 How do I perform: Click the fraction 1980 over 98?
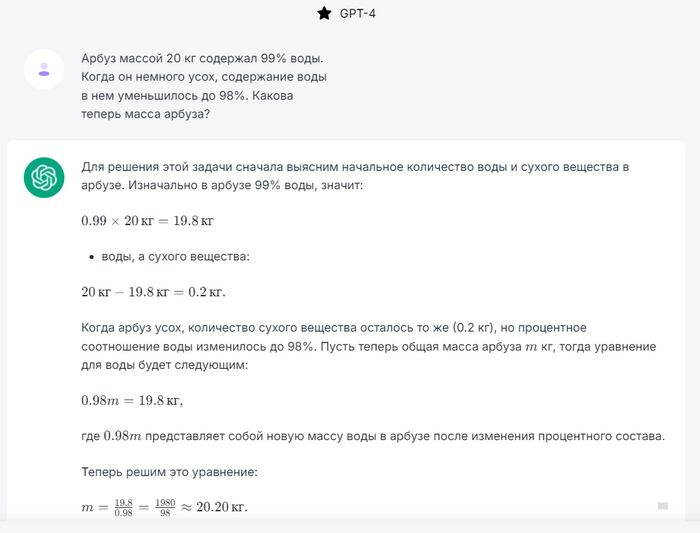coord(164,507)
